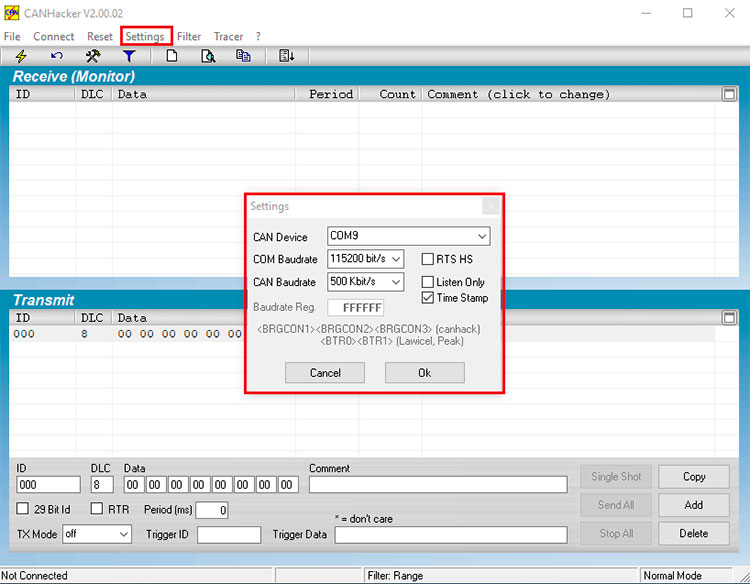Click the Receive Data column header
The height and width of the screenshot is (584, 750).
pos(204,94)
